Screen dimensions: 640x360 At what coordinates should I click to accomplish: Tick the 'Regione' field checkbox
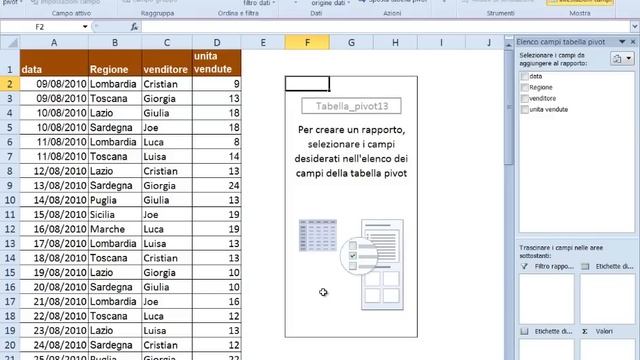click(x=525, y=87)
